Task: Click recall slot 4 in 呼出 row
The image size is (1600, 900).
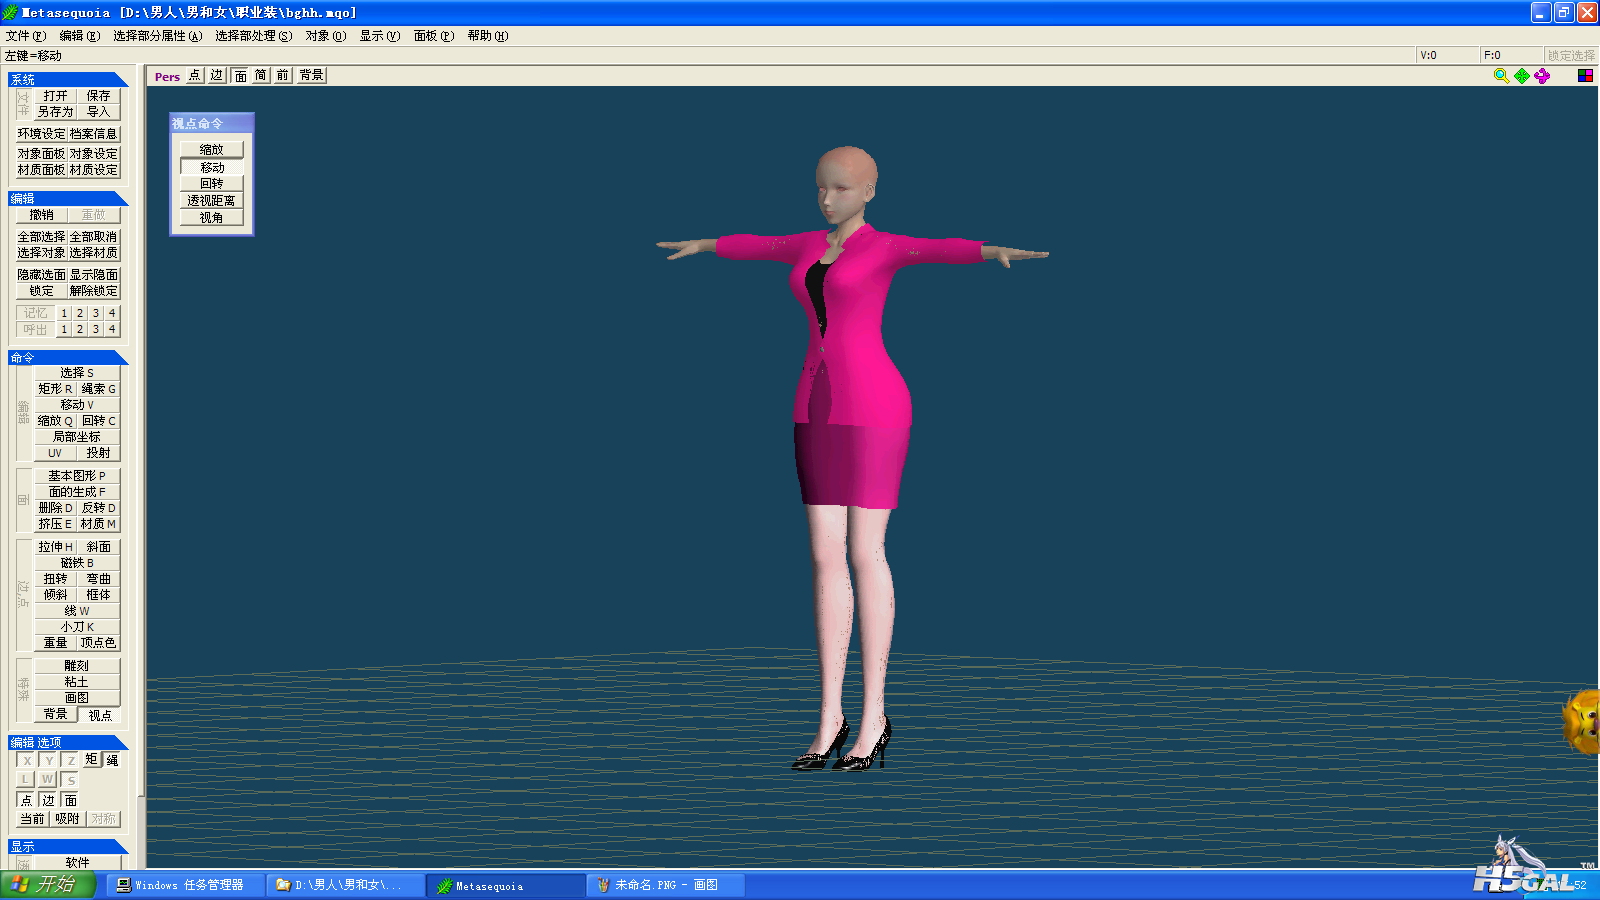Action: pyautogui.click(x=112, y=329)
